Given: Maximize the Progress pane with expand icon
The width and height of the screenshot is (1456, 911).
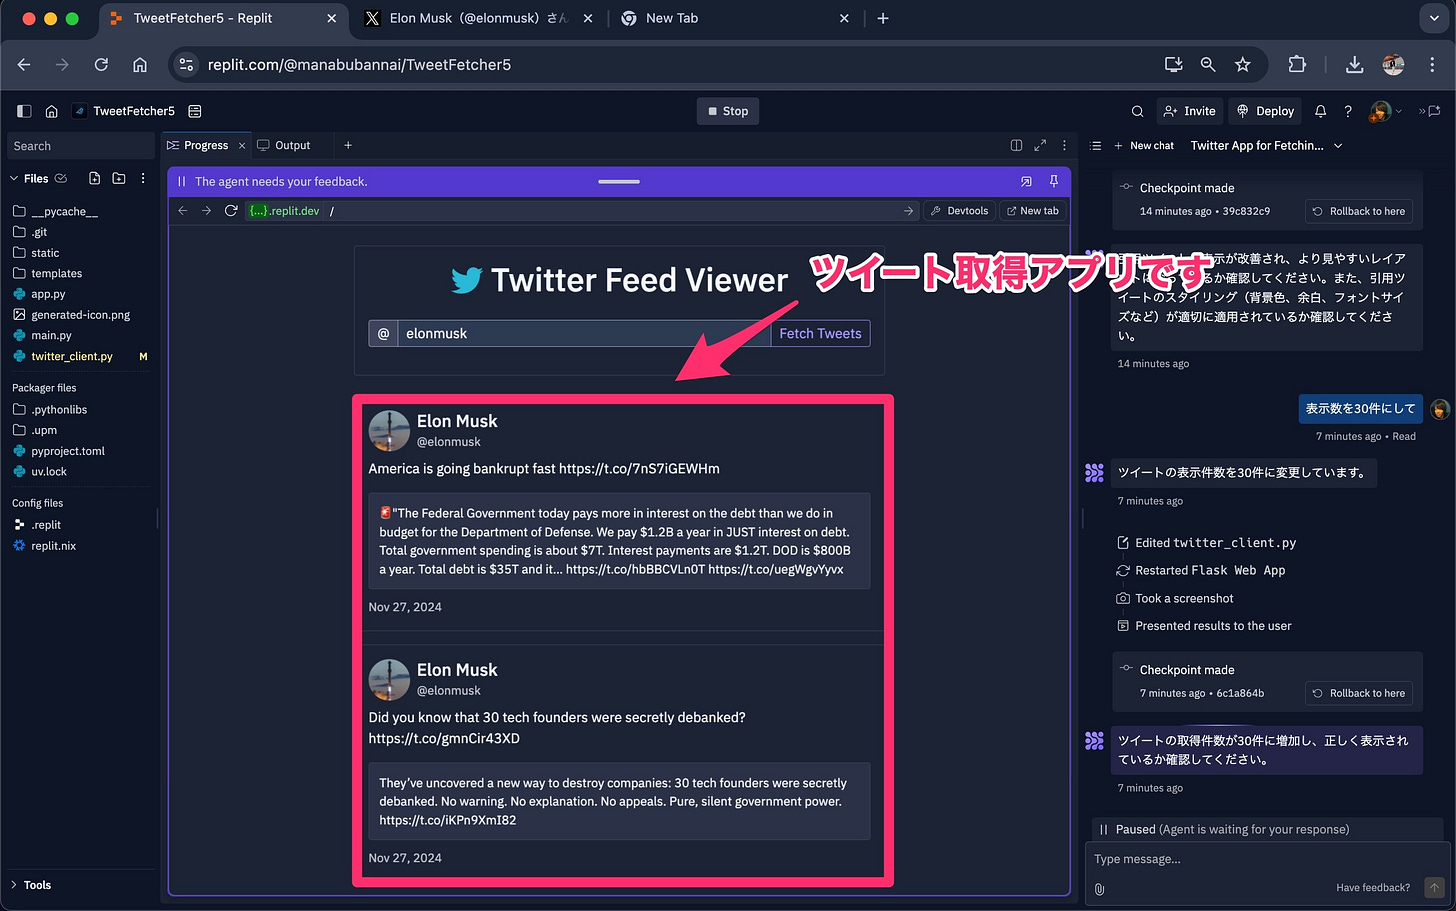Looking at the screenshot, I should click(1040, 145).
